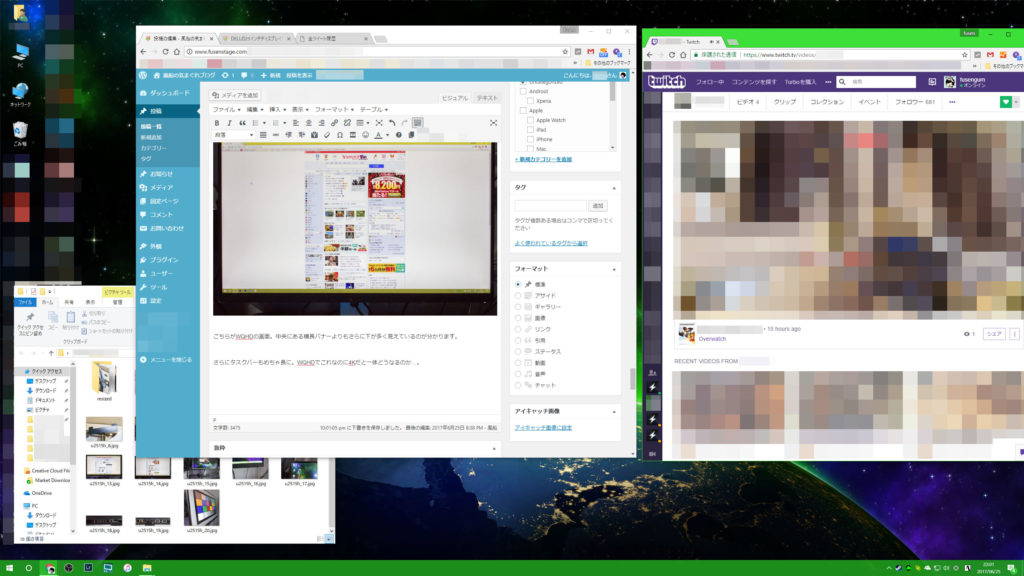
Task: Open the 挿入 editor menu
Action: pos(277,109)
